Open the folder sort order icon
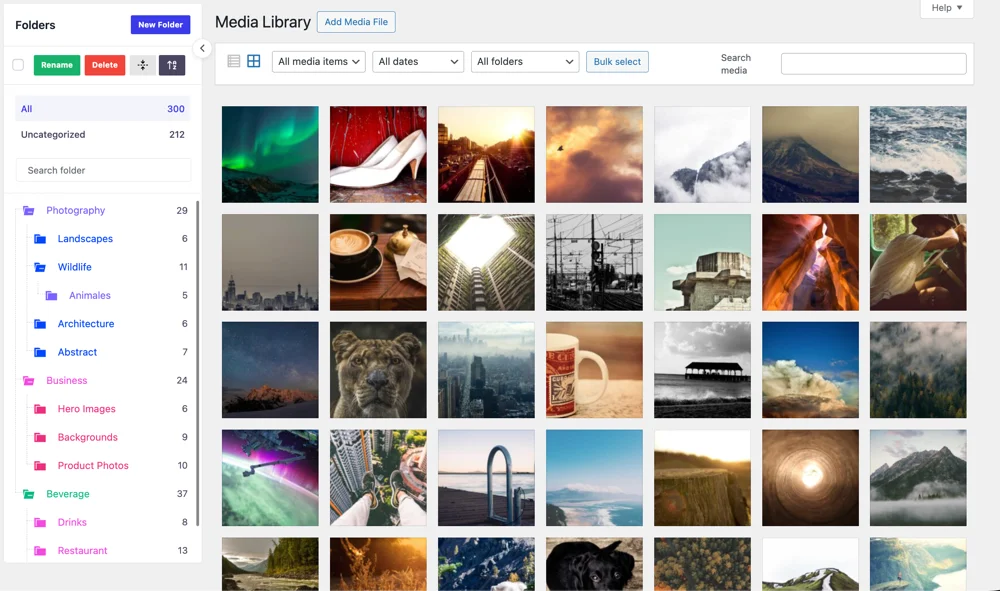This screenshot has height=591, width=1000. tap(172, 64)
